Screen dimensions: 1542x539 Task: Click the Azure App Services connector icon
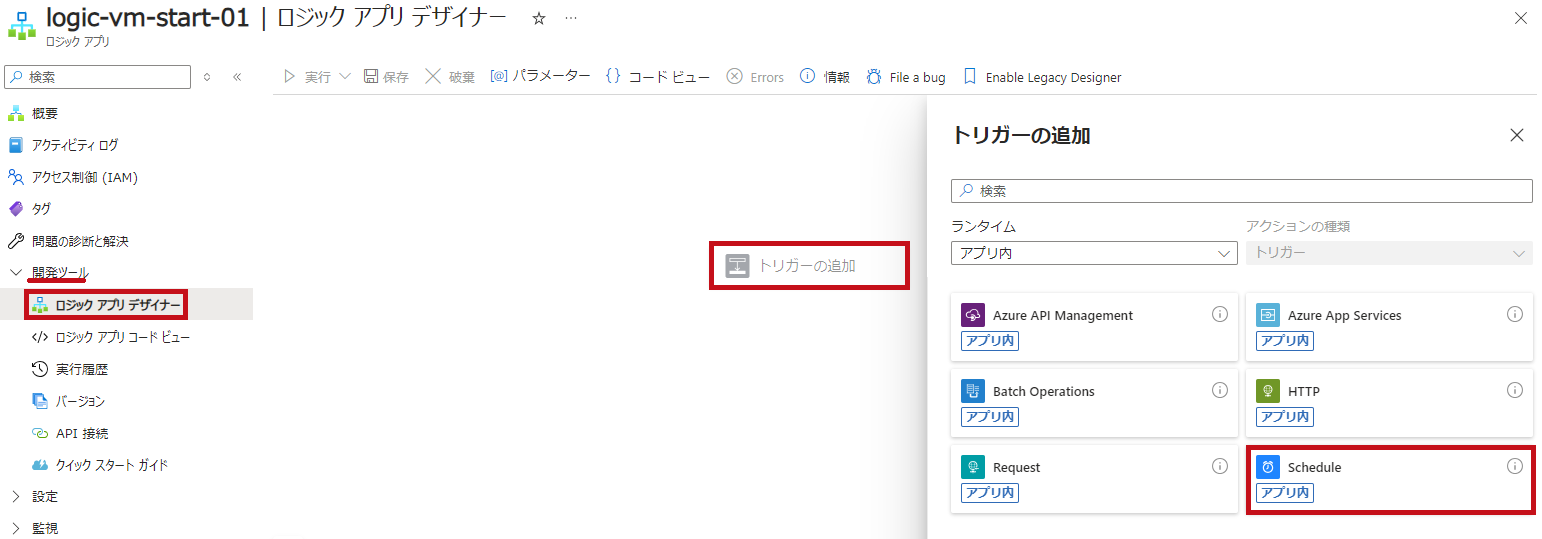pos(1268,315)
